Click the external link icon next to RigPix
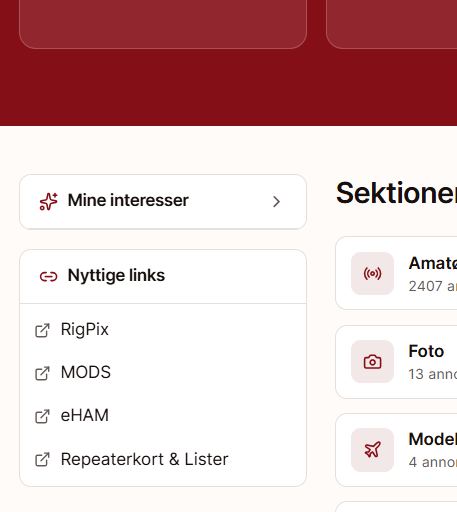This screenshot has height=512, width=457. click(42, 330)
